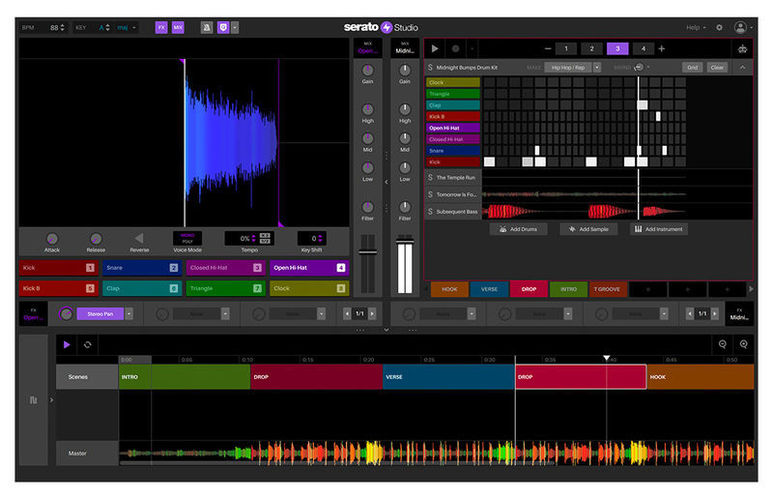Select the VERSE scene block in timeline
The height and width of the screenshot is (500, 773).
[x=449, y=377]
